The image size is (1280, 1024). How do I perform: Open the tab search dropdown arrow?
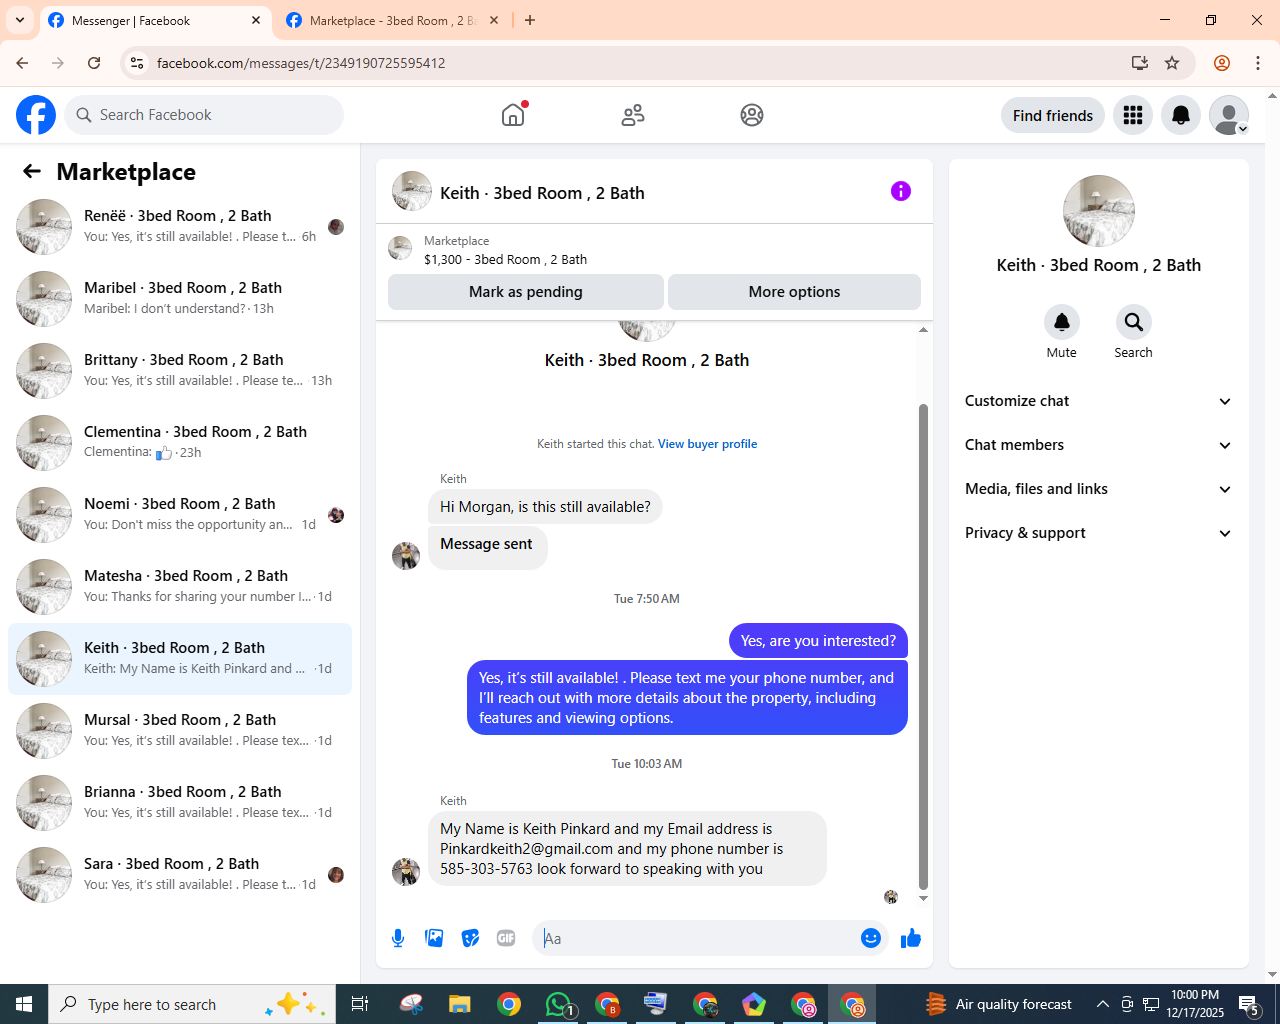pos(20,20)
